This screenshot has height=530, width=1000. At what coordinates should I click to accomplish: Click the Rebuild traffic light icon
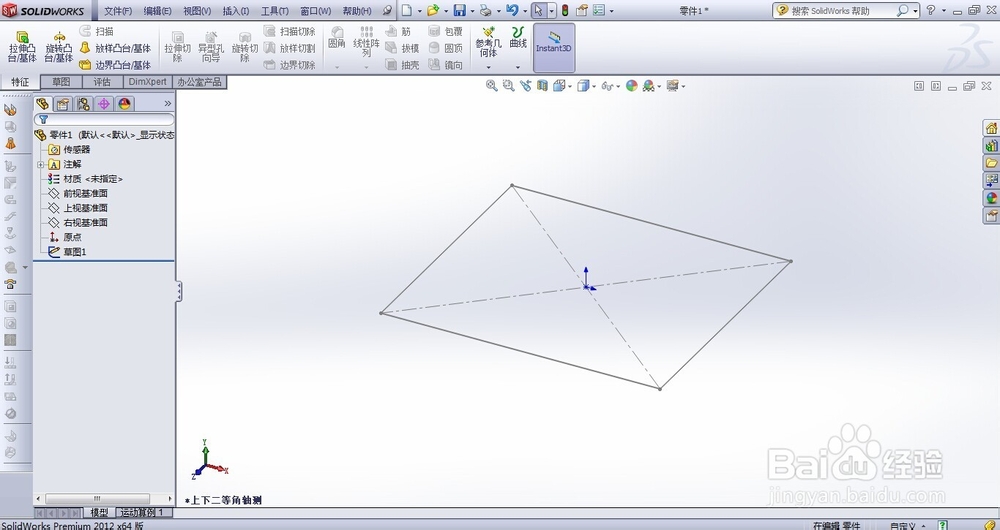tap(565, 10)
